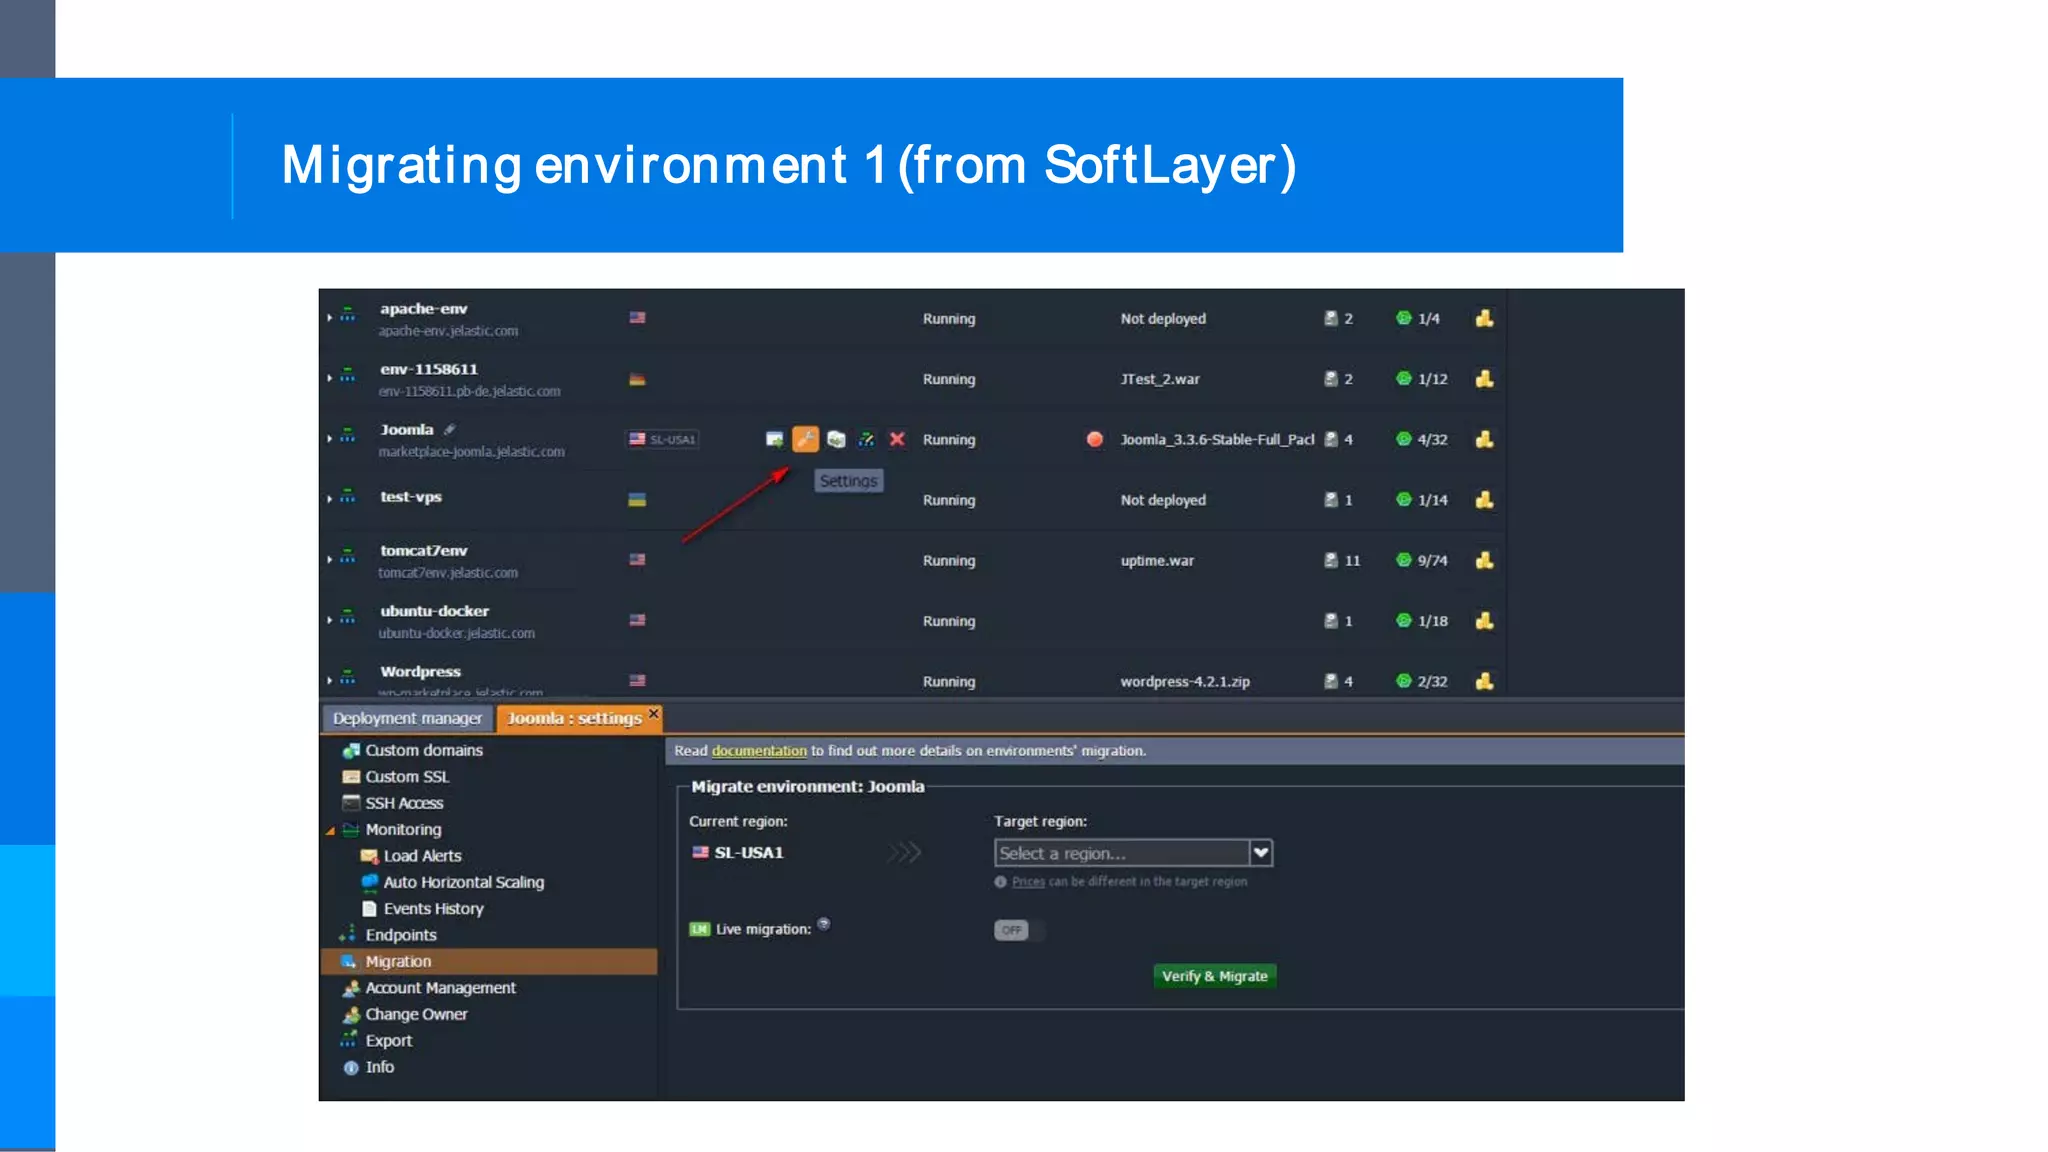Click Open in browser icon for Joomla
The height and width of the screenshot is (1152, 2048).
774,439
